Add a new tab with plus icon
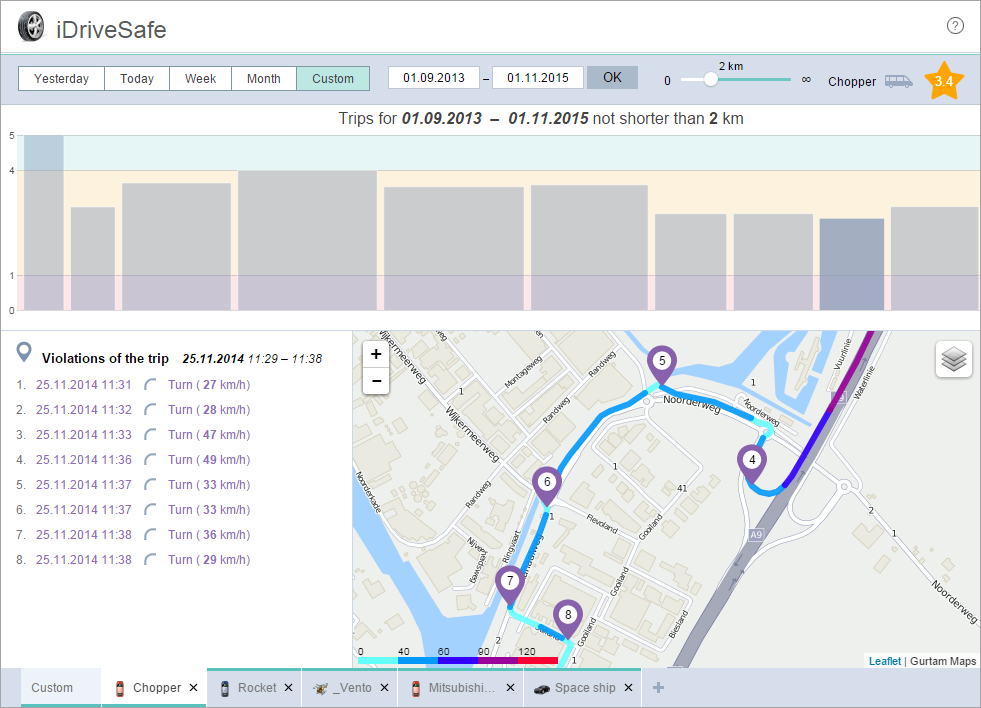 click(658, 688)
